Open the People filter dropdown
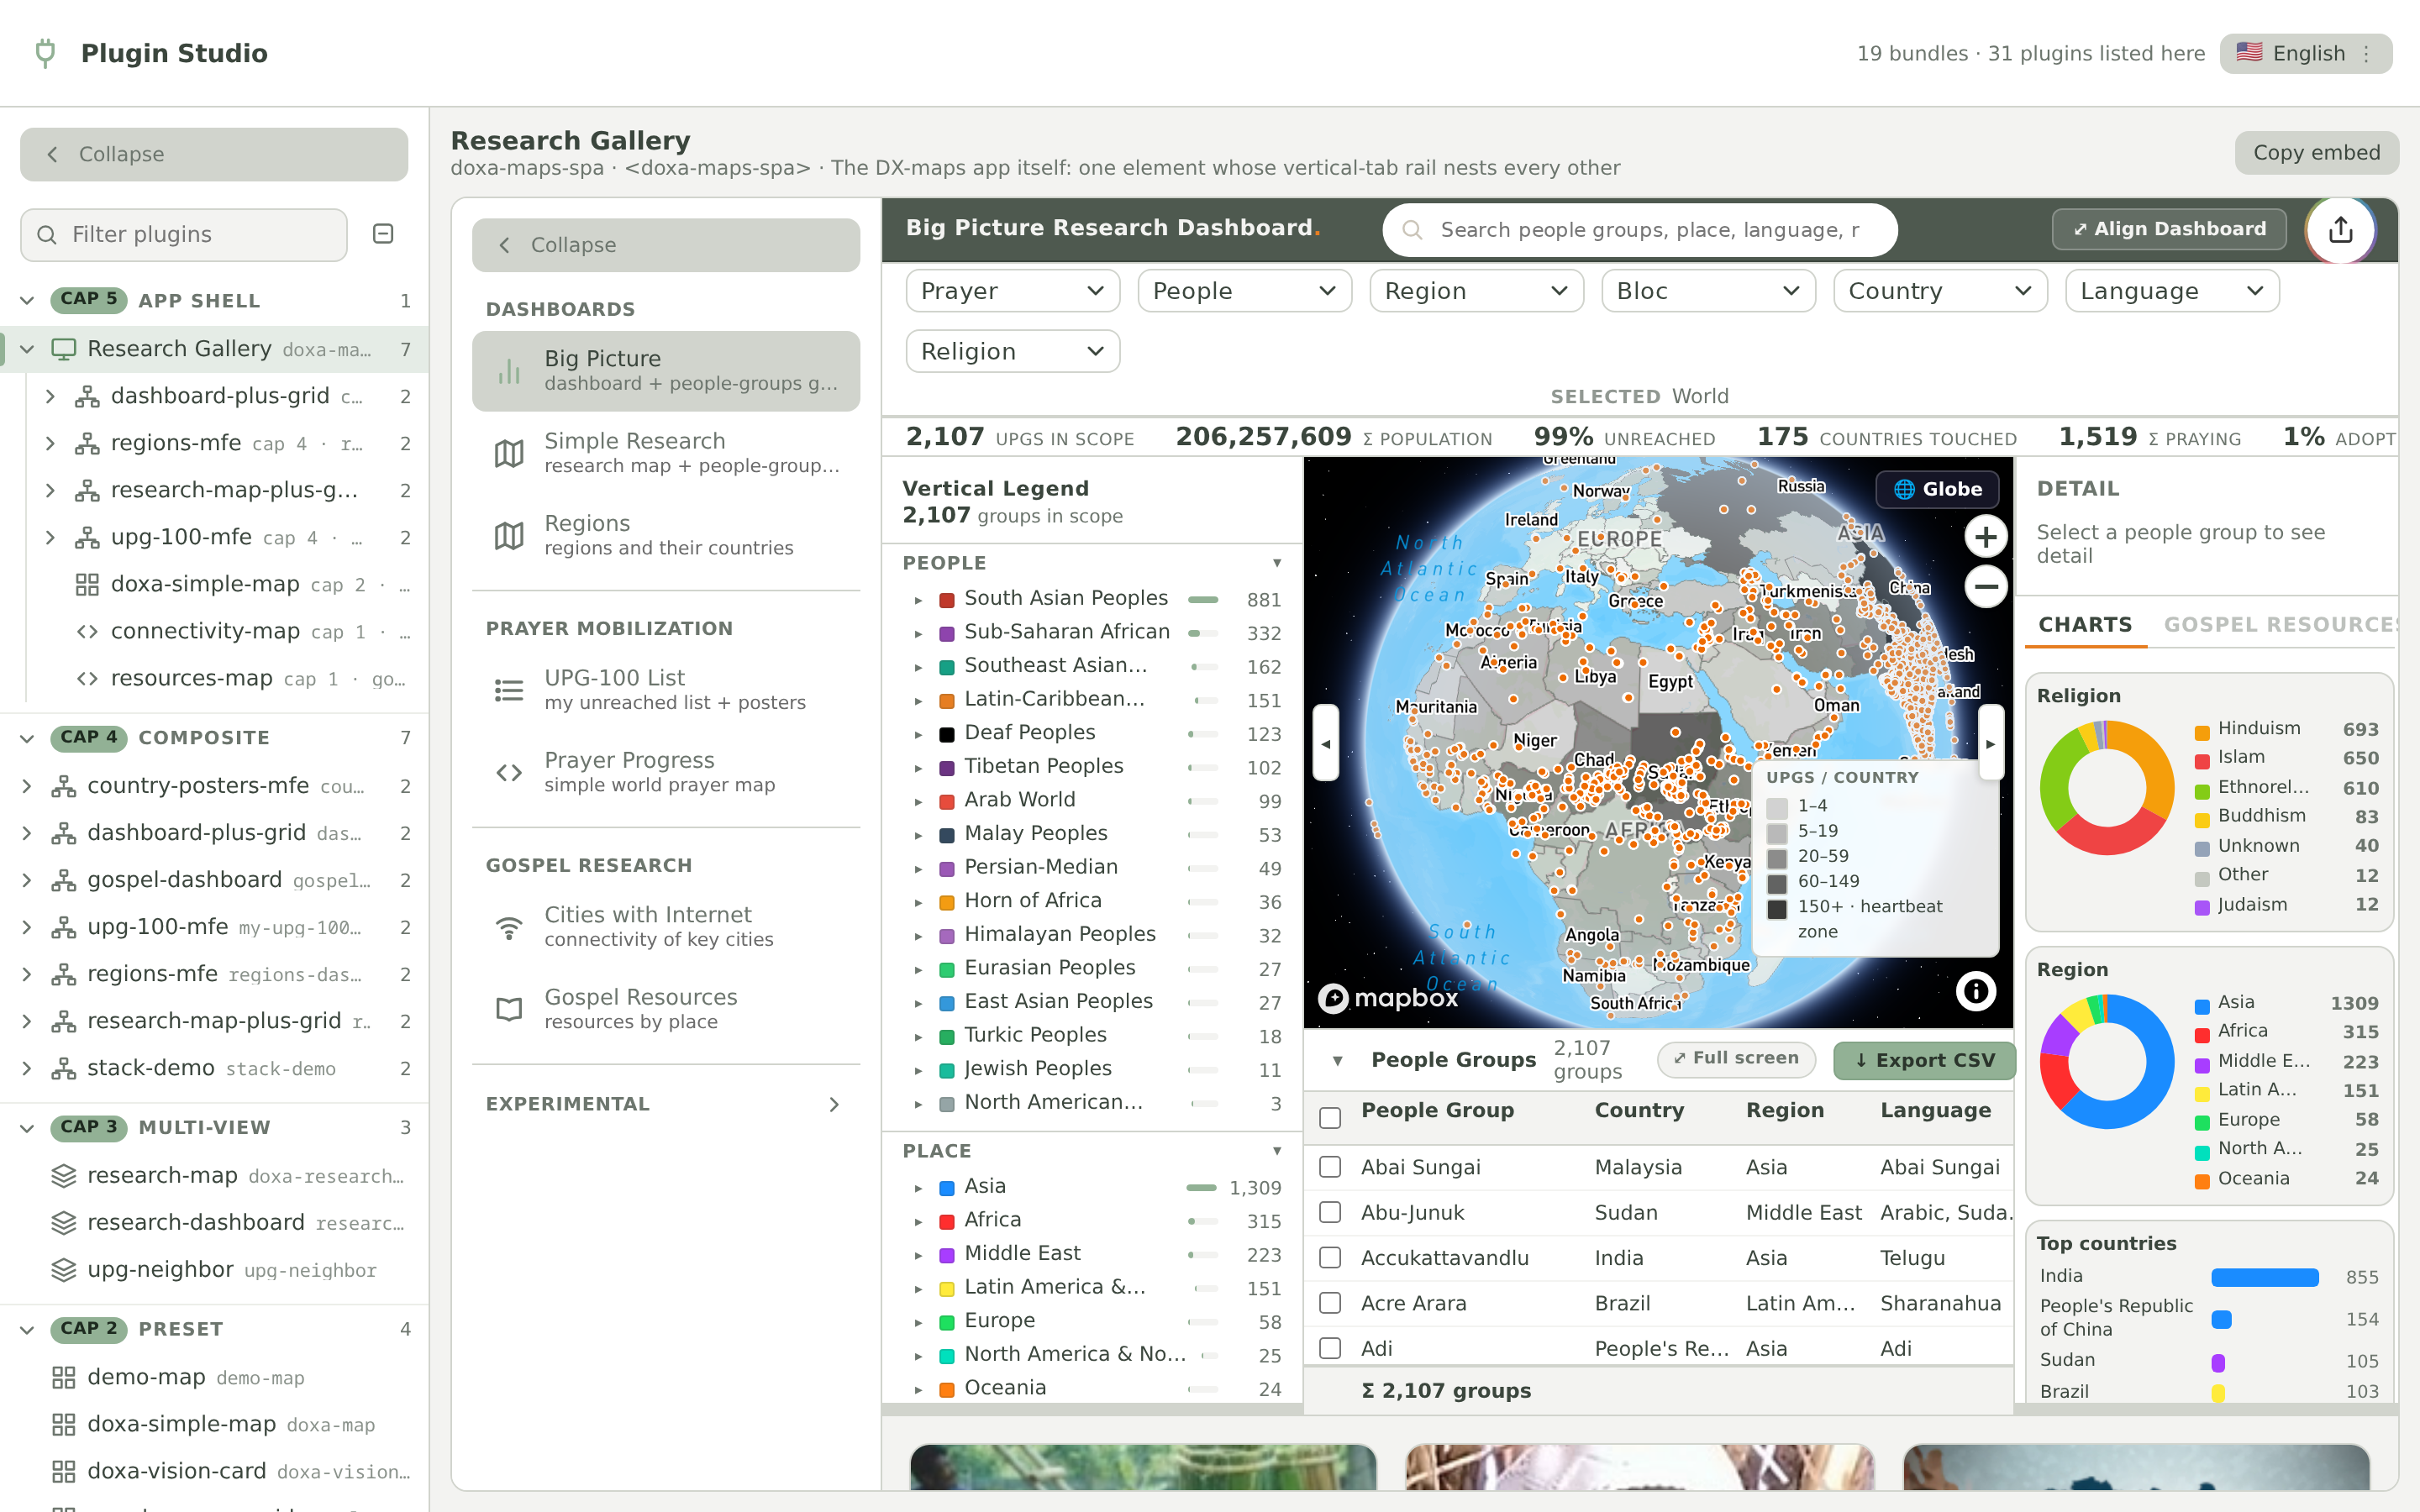This screenshot has width=2420, height=1512. 1244,291
